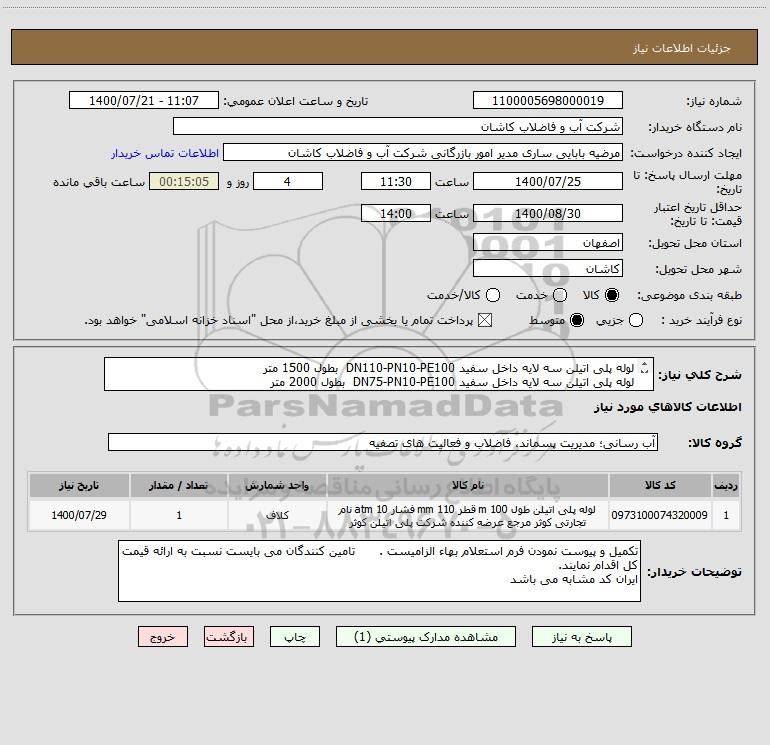Click the شماره نیاز field 1100005698000019
This screenshot has height=745, width=770.
click(x=548, y=101)
